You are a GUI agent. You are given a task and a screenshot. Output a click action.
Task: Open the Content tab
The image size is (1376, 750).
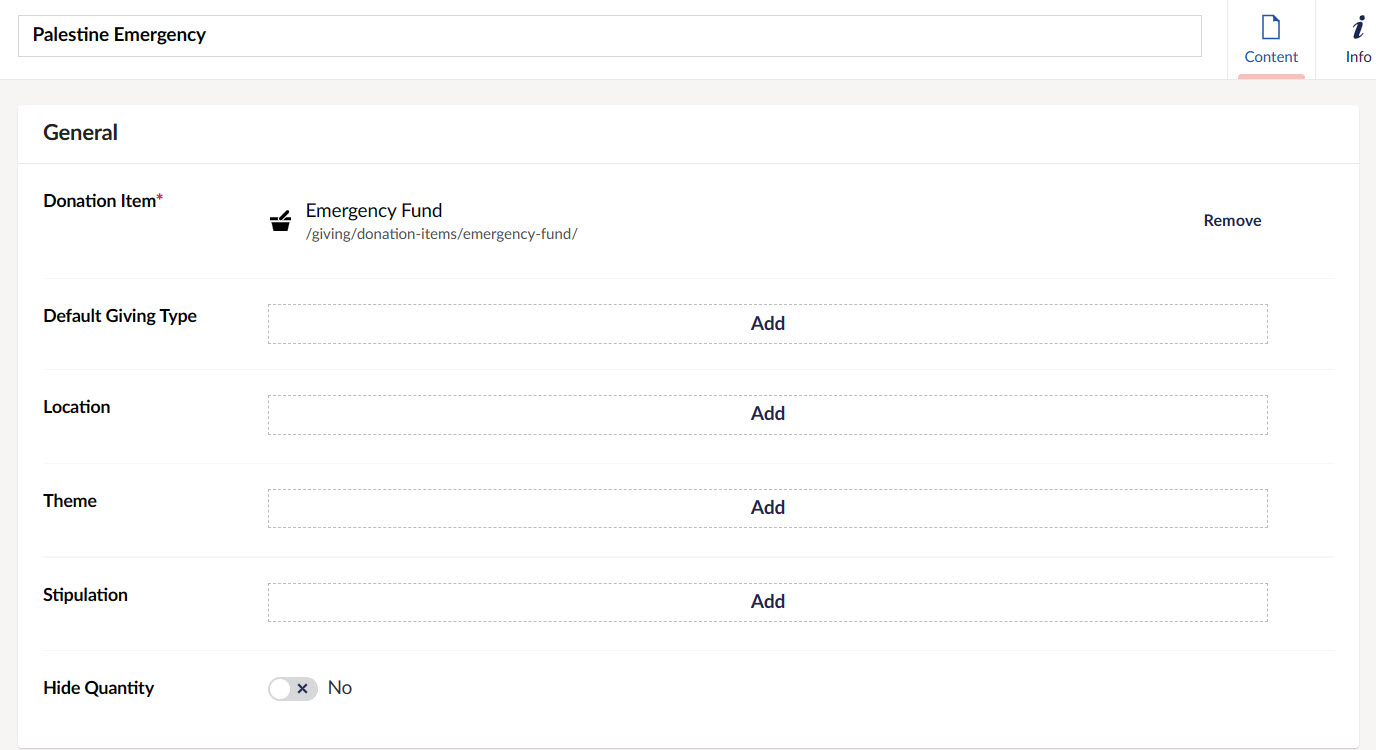click(x=1271, y=40)
